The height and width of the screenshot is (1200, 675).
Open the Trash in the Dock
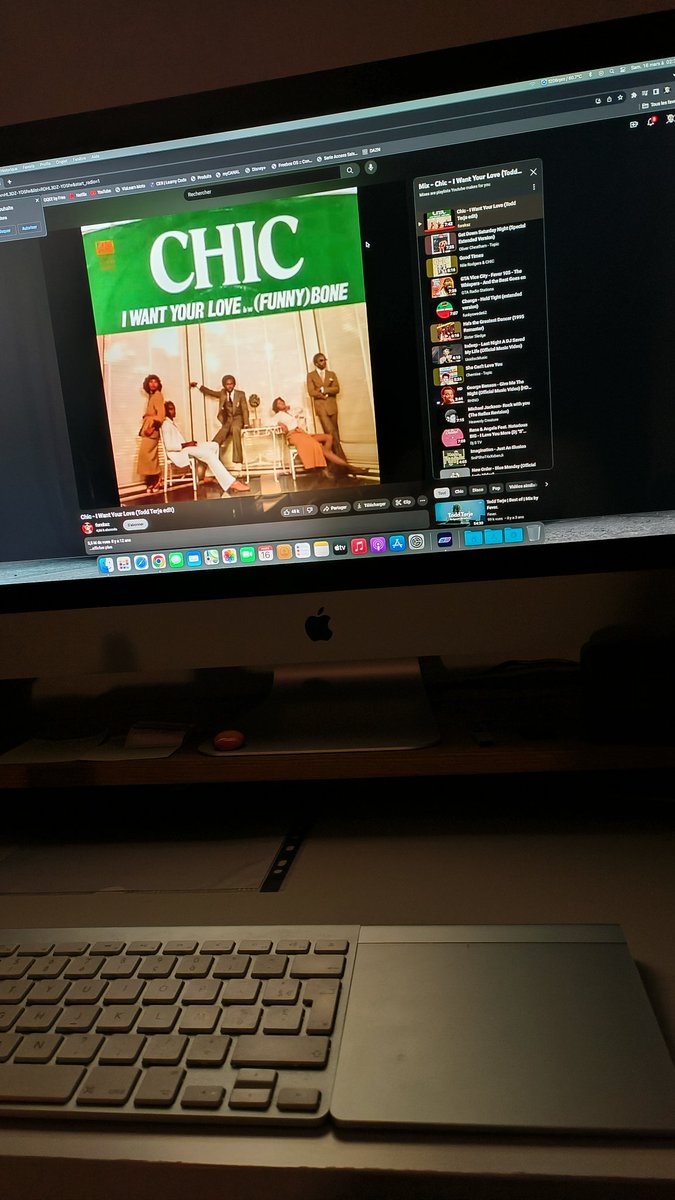point(534,533)
